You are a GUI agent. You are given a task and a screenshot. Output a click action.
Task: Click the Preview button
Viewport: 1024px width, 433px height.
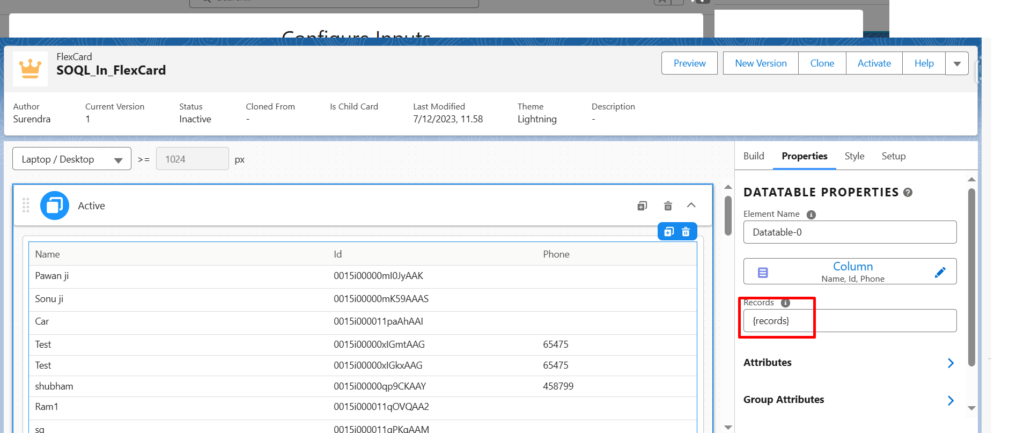[x=690, y=63]
